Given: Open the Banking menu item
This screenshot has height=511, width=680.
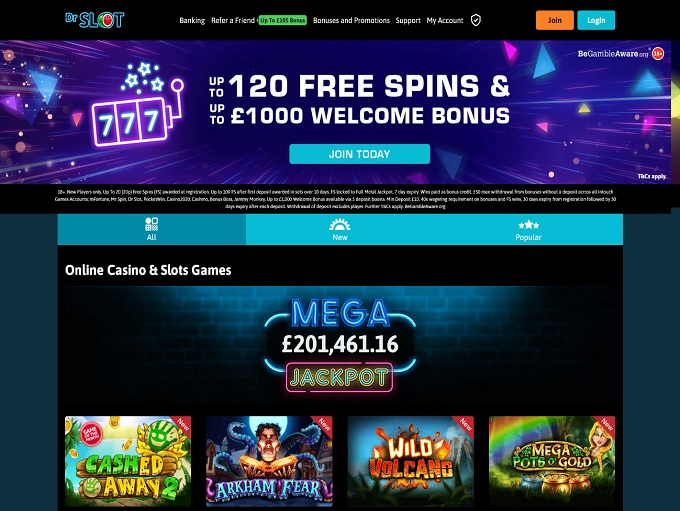Looking at the screenshot, I should pos(192,20).
